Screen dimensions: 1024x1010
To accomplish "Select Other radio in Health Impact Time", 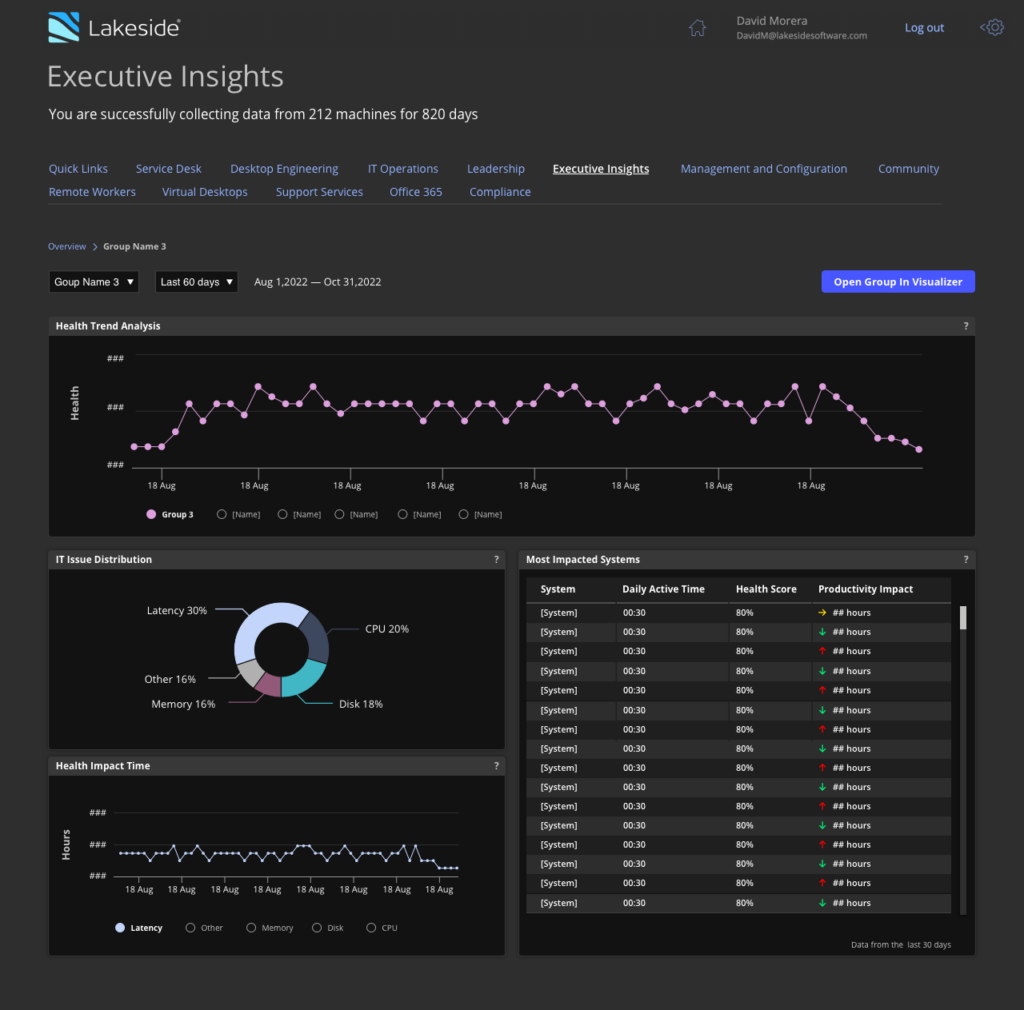I will click(x=190, y=928).
